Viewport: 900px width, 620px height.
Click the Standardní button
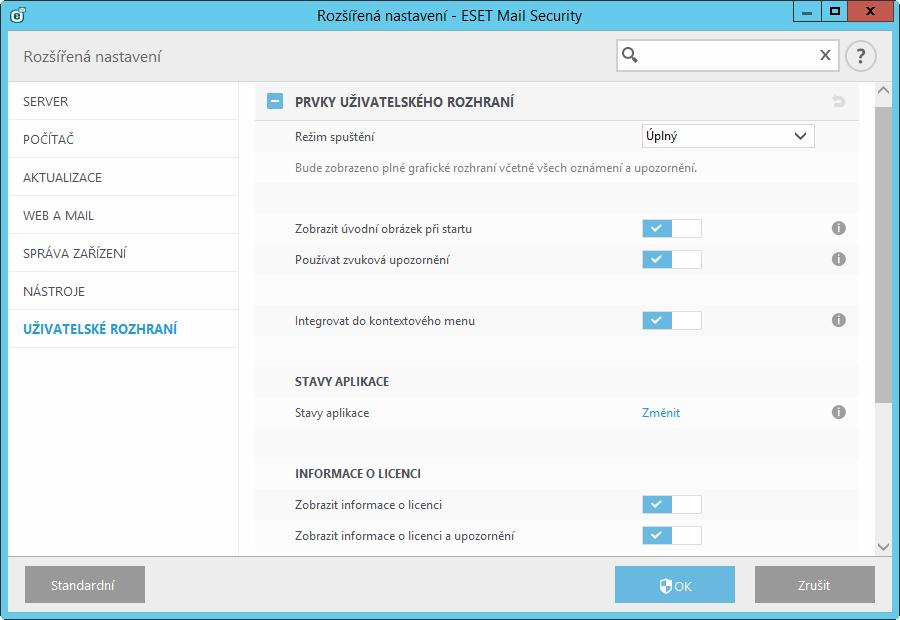tap(85, 584)
